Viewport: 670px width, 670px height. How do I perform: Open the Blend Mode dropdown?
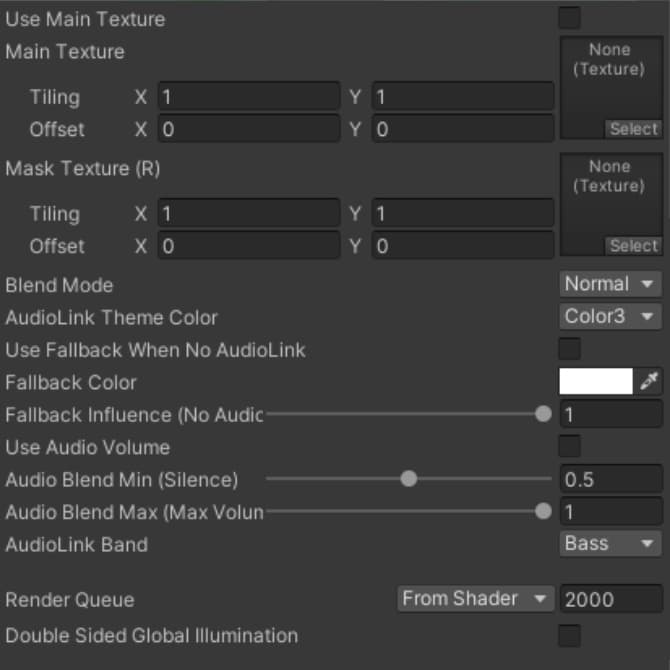pyautogui.click(x=610, y=285)
